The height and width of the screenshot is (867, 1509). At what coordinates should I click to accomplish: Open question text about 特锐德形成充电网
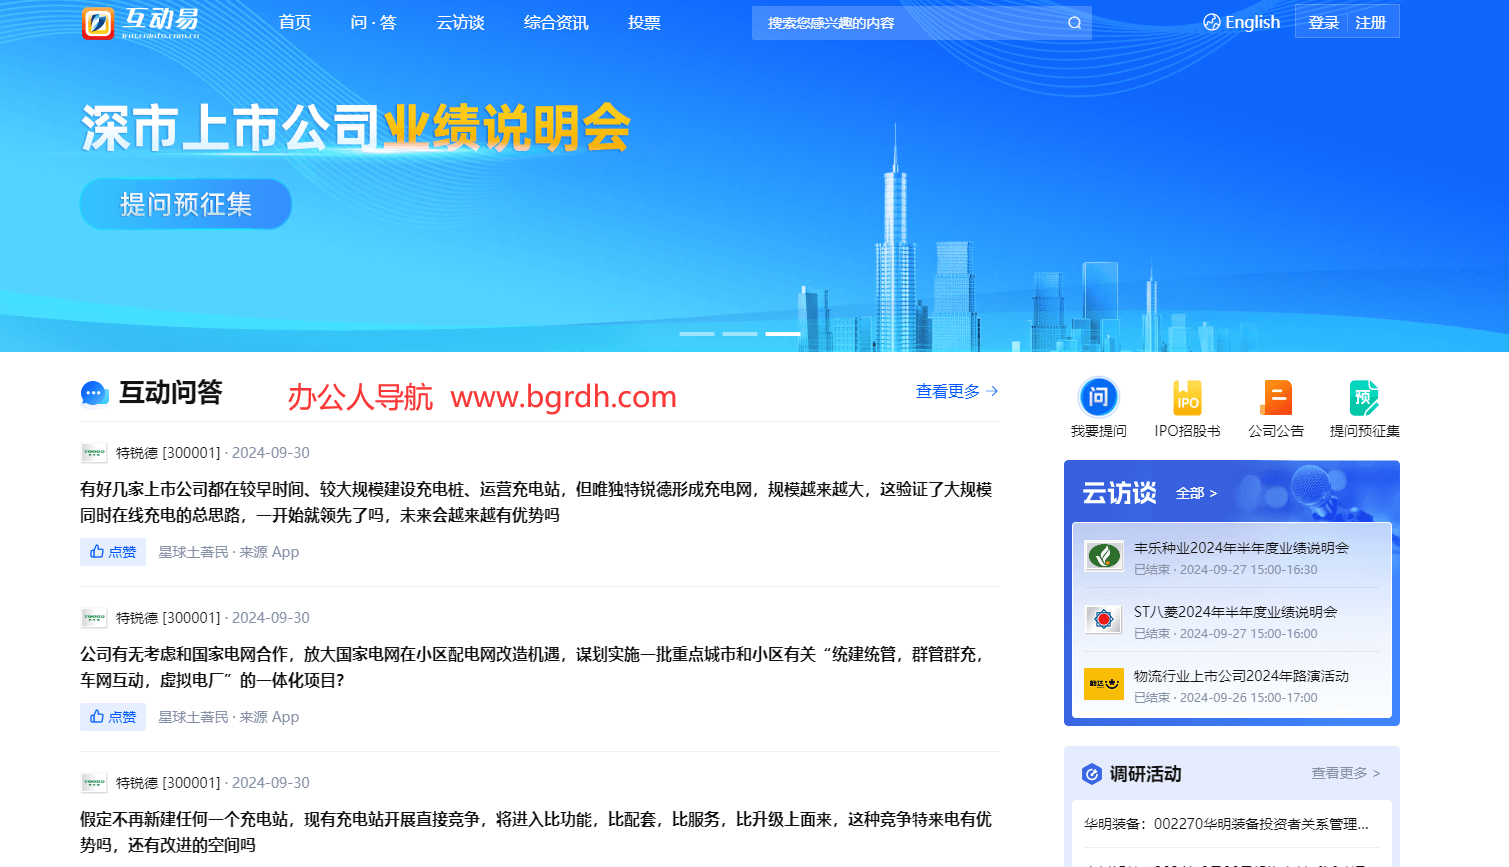tap(536, 502)
